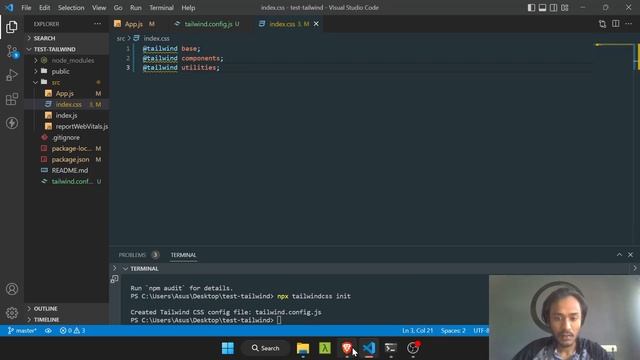The image size is (640, 360).
Task: Open Explorer more actions ellipsis
Action: (x=97, y=24)
